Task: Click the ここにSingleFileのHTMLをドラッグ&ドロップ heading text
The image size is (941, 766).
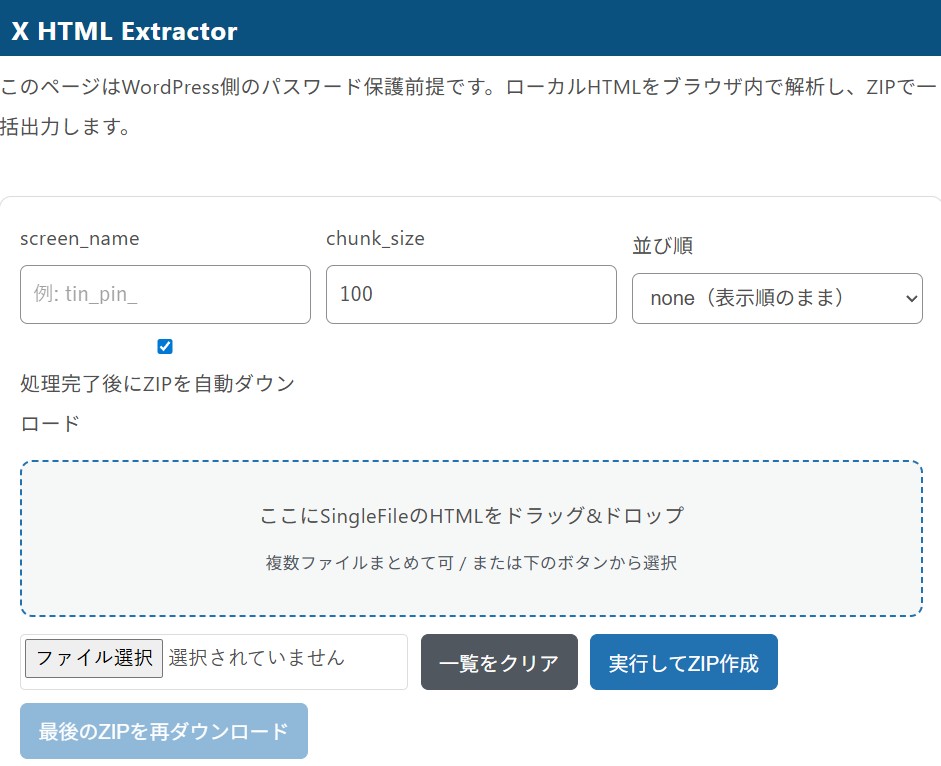Action: [x=471, y=516]
